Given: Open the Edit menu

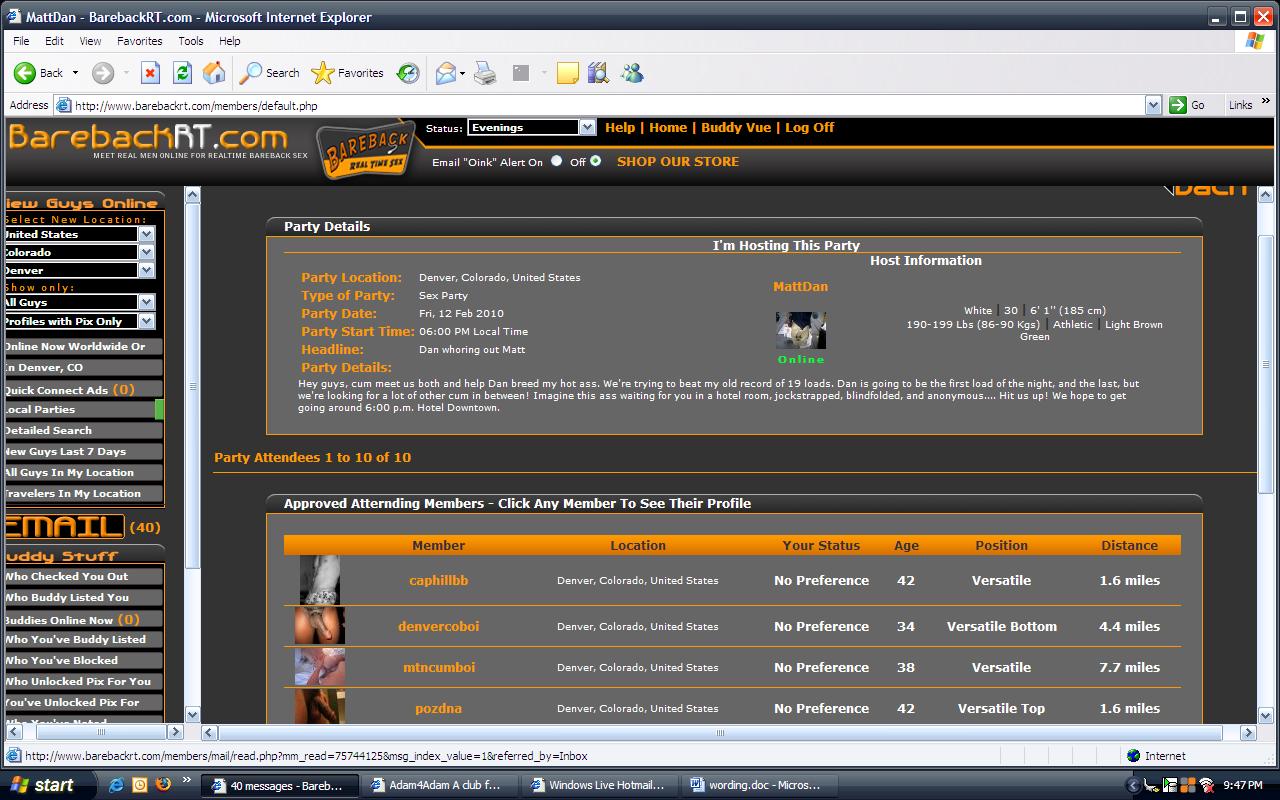Looking at the screenshot, I should coord(54,41).
